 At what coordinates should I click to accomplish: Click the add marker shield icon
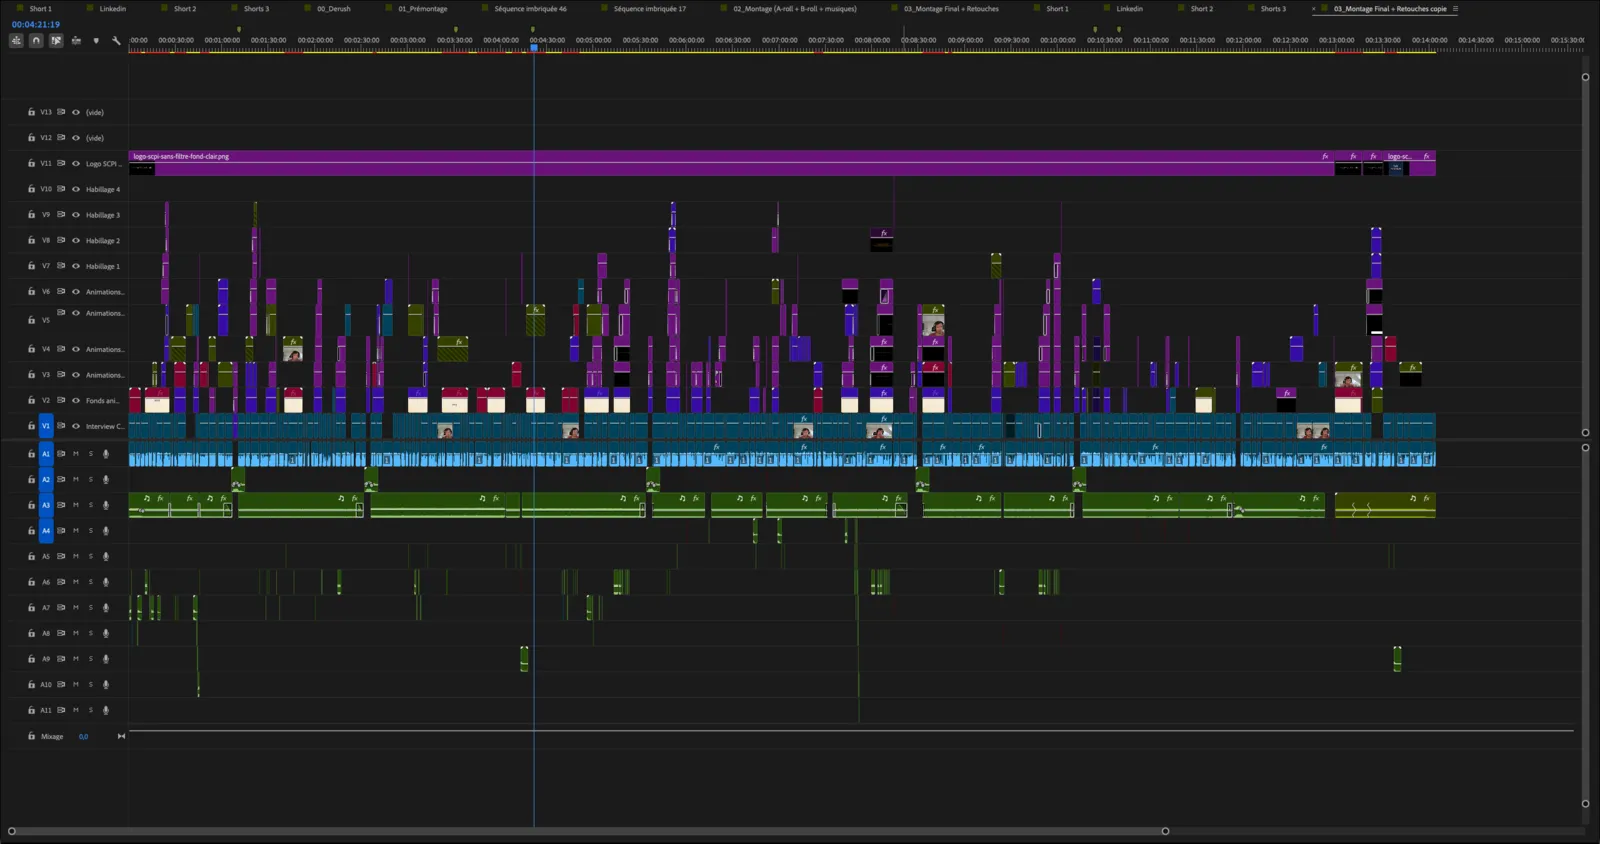coord(96,41)
